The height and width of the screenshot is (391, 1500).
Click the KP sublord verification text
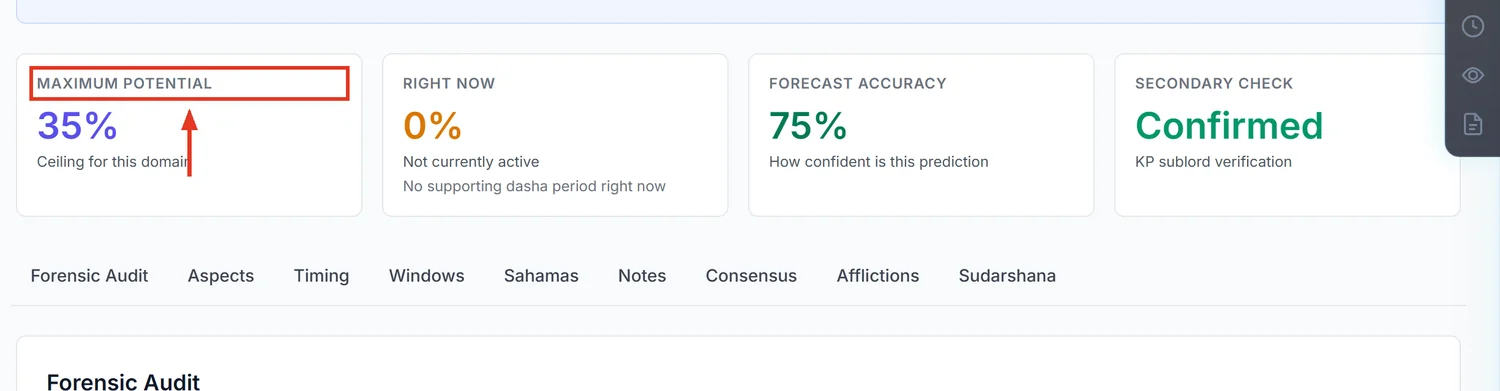(x=1213, y=162)
